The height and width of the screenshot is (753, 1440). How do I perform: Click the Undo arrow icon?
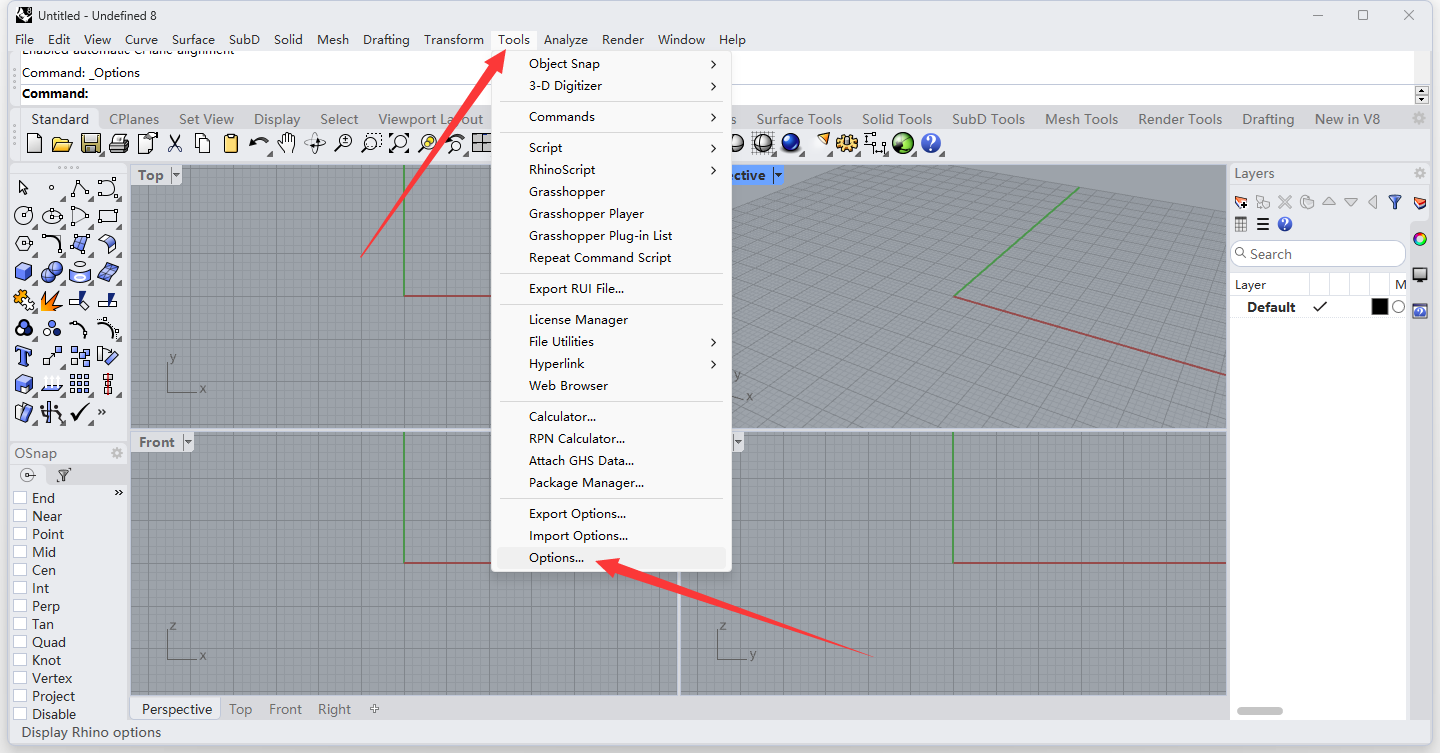pyautogui.click(x=259, y=144)
